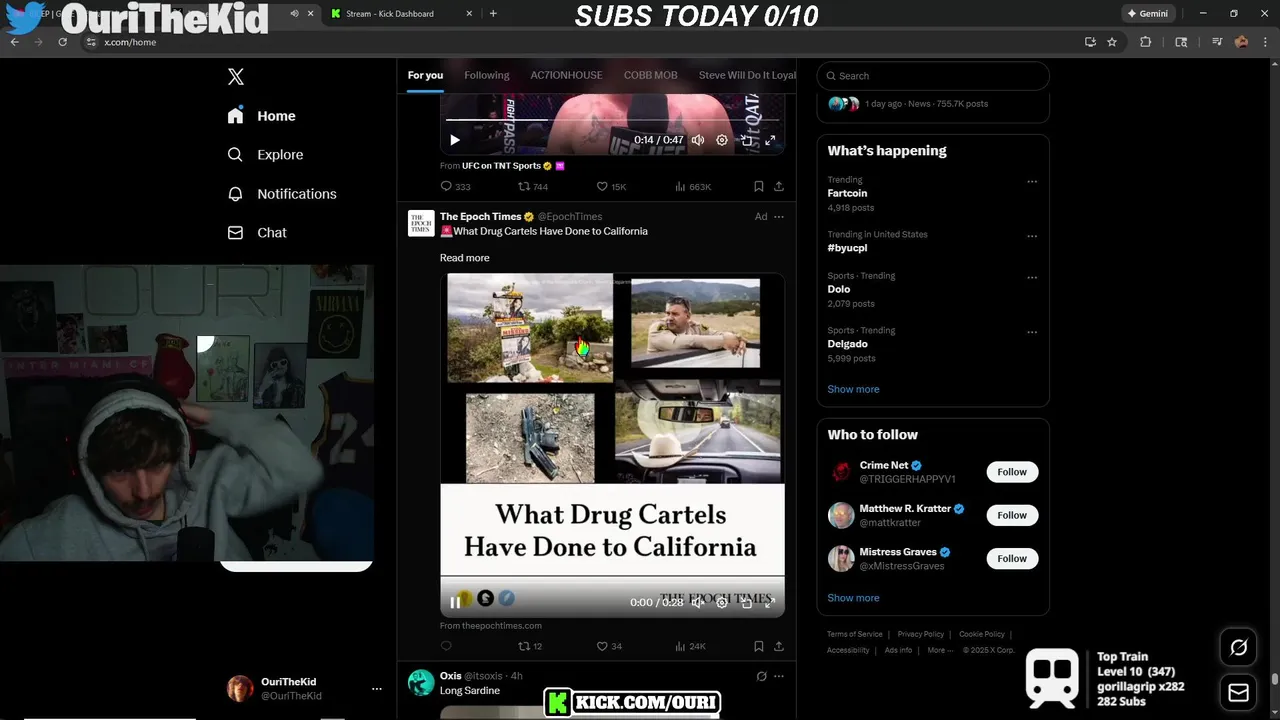Seek on the UFC video progress bar

pyautogui.click(x=612, y=120)
